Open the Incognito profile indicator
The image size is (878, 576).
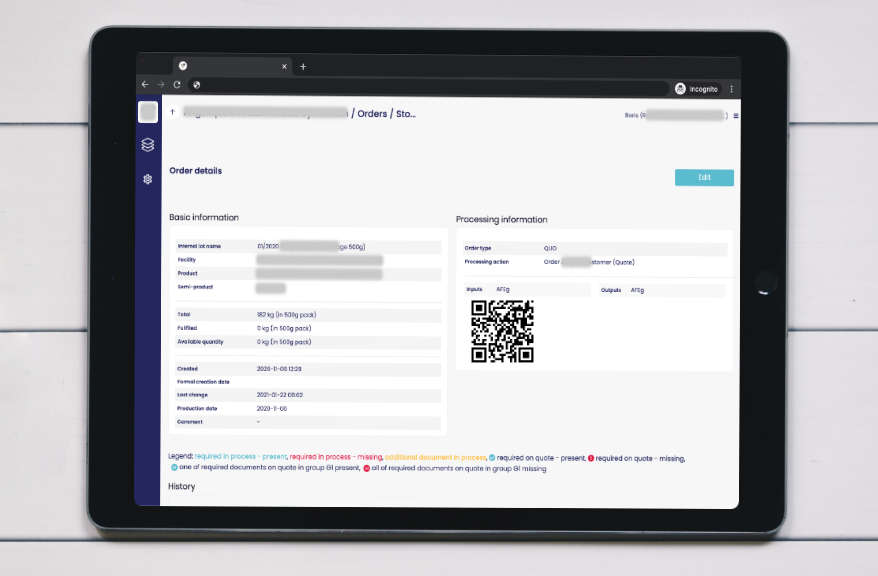tap(696, 89)
